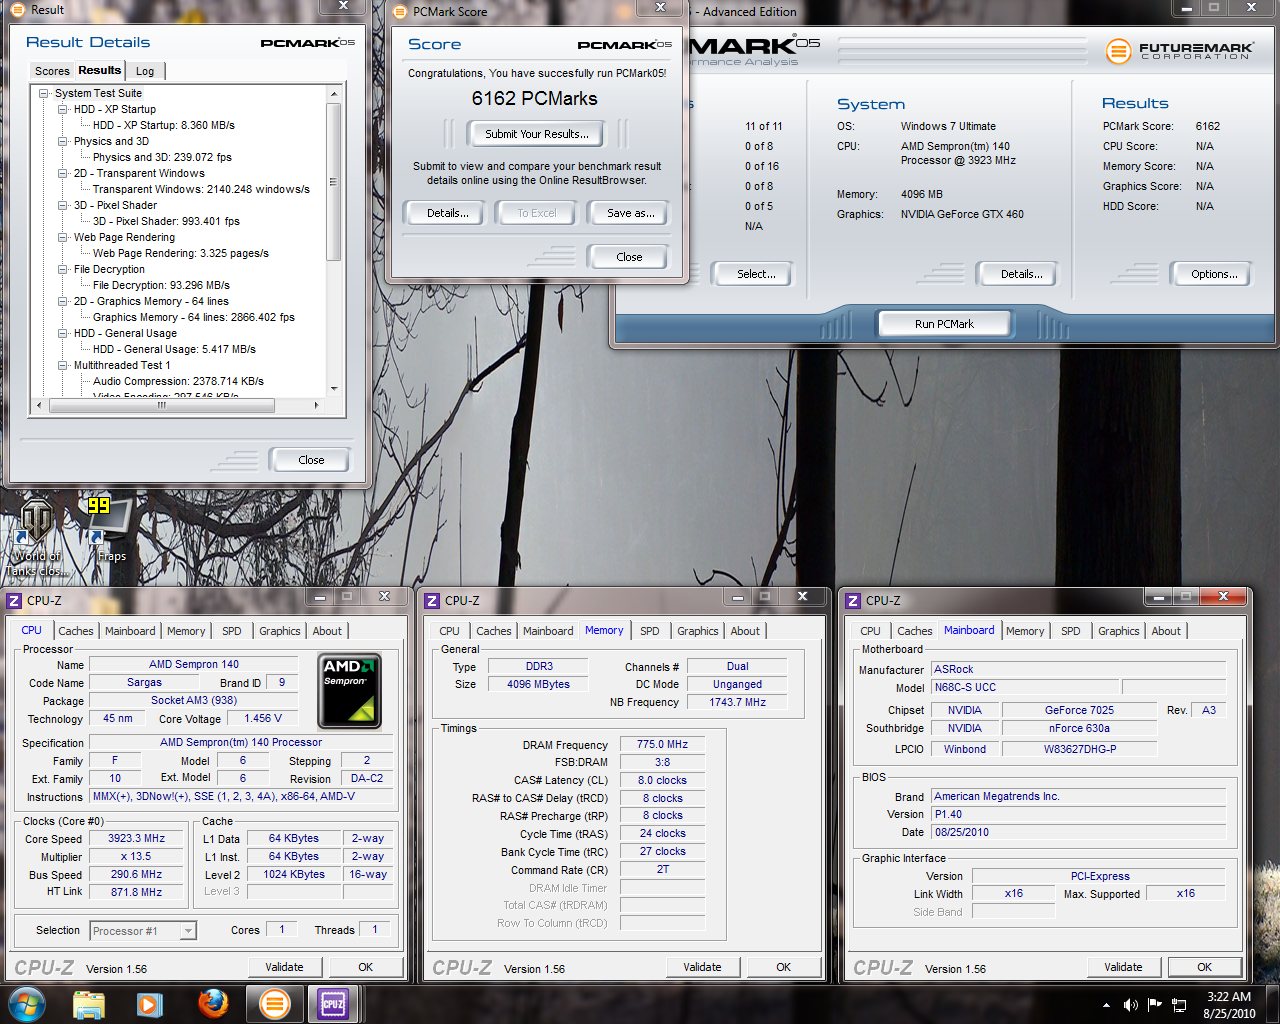Launch Windows Media Player from the taskbar
1280x1024 pixels.
click(x=150, y=1004)
